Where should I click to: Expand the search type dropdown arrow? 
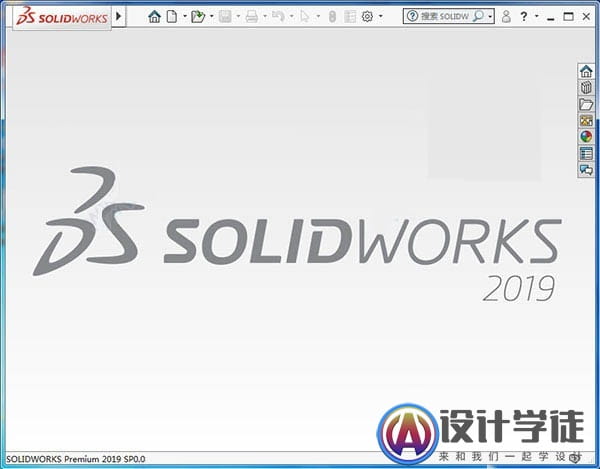tap(490, 16)
